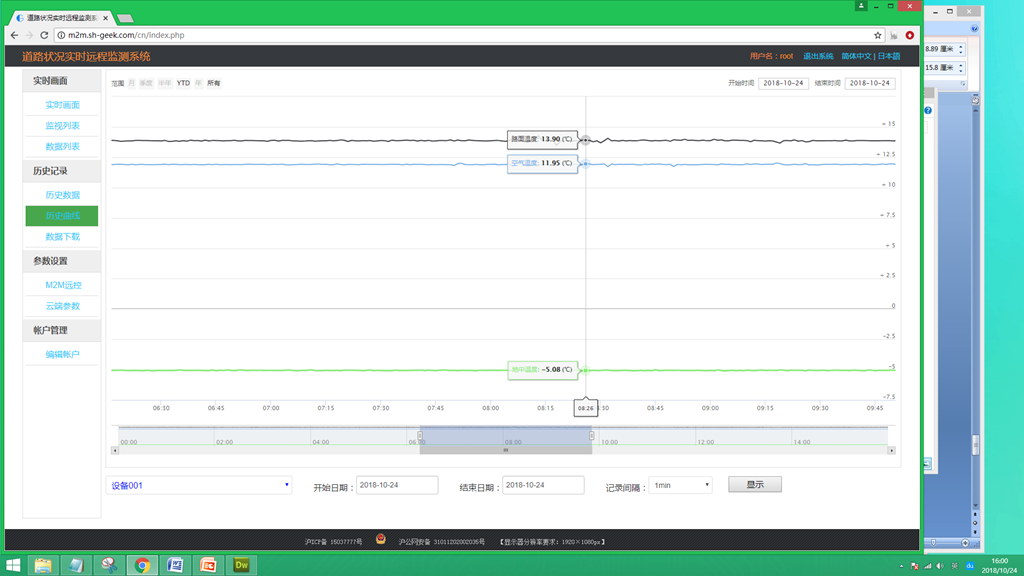Expand the 记录间隔 1min interval dropdown
This screenshot has width=1024, height=576.
680,485
